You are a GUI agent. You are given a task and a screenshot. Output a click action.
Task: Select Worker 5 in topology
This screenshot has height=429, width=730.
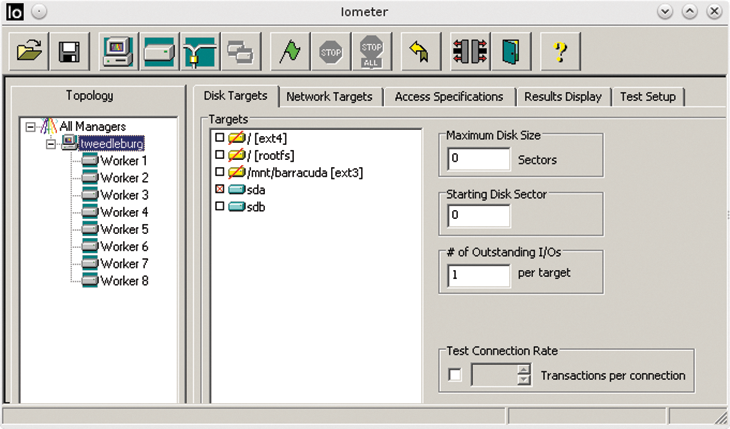[124, 230]
